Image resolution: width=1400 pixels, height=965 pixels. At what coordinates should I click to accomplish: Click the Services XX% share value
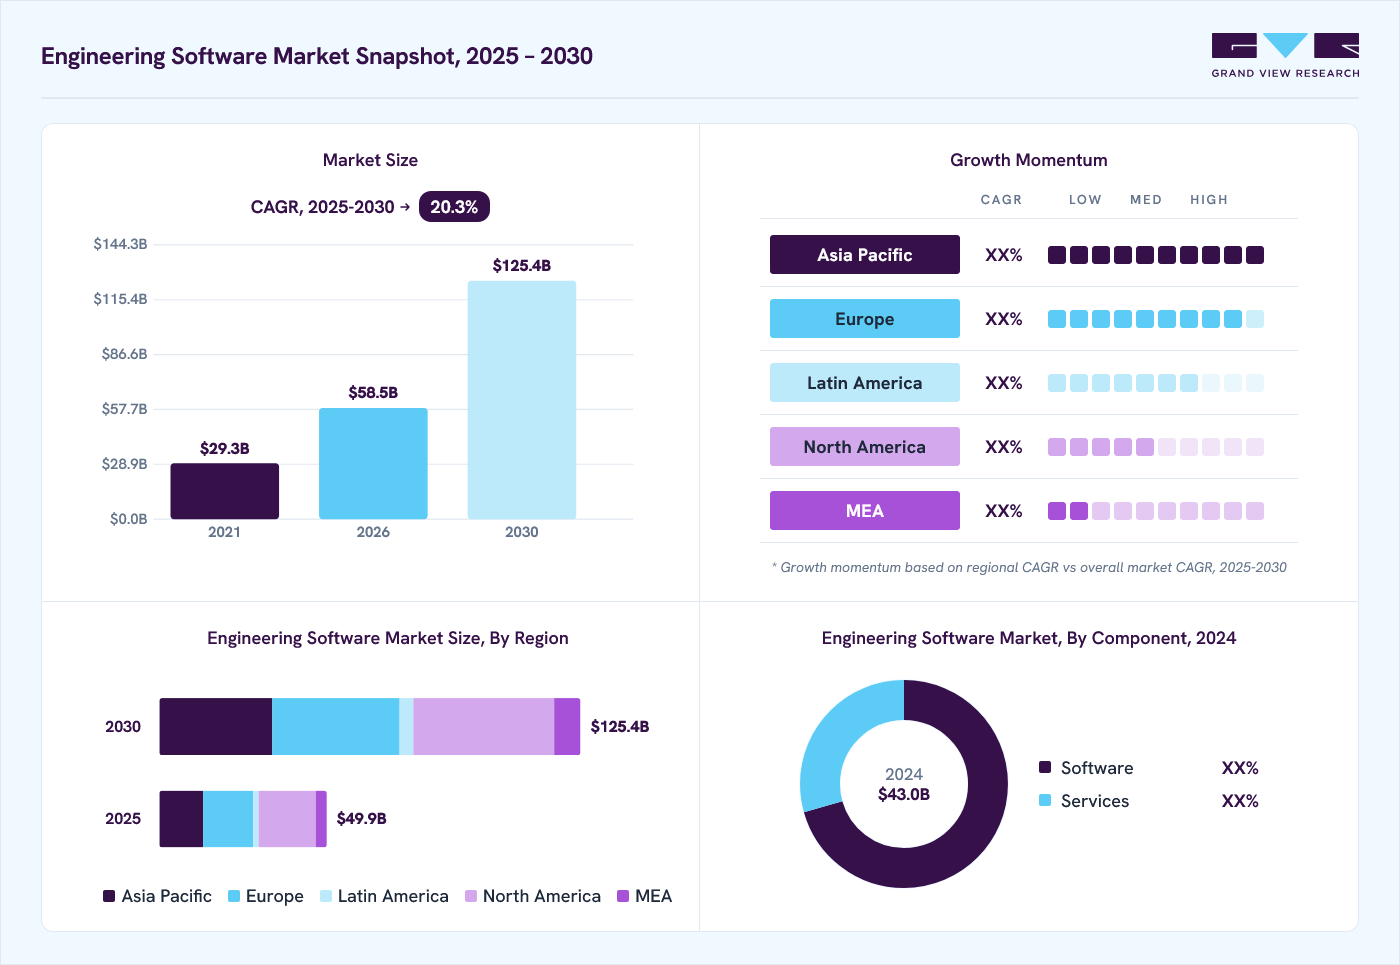pos(1240,801)
